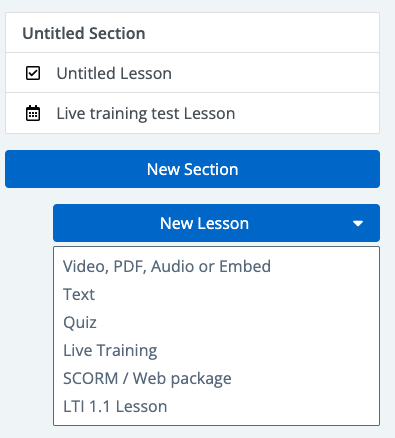Click the calendar icon beside Live training test Lesson
This screenshot has height=438, width=395.
[x=33, y=113]
